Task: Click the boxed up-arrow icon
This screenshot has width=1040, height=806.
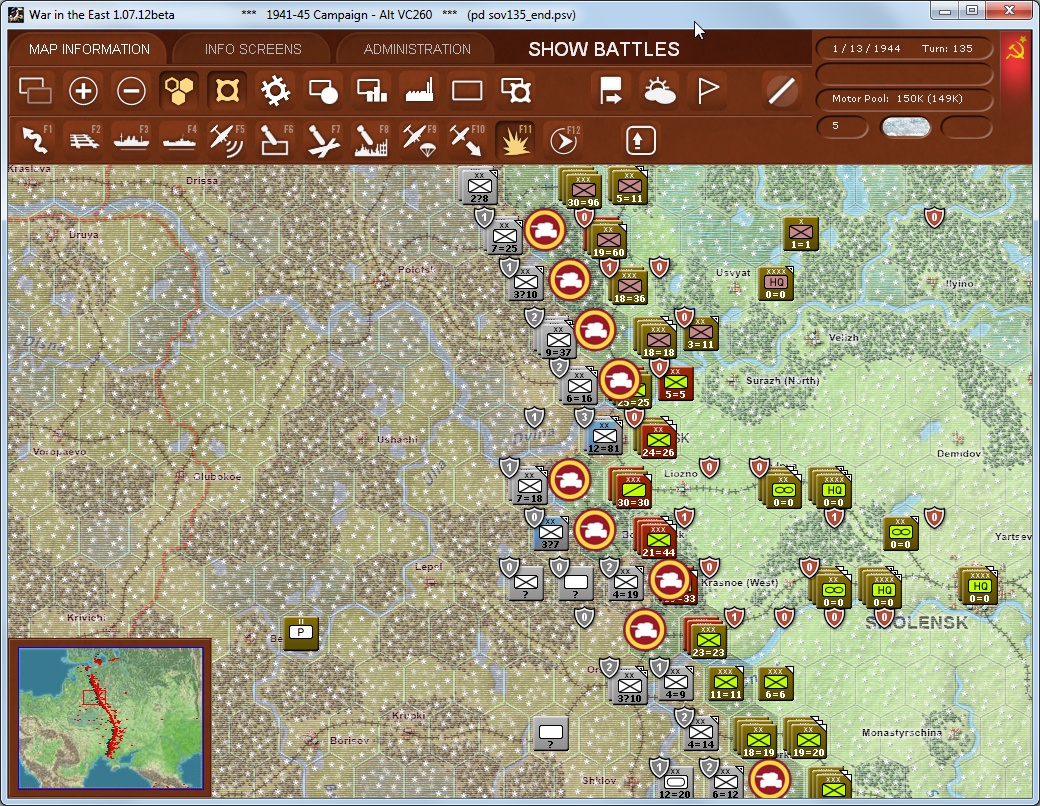Action: [640, 140]
